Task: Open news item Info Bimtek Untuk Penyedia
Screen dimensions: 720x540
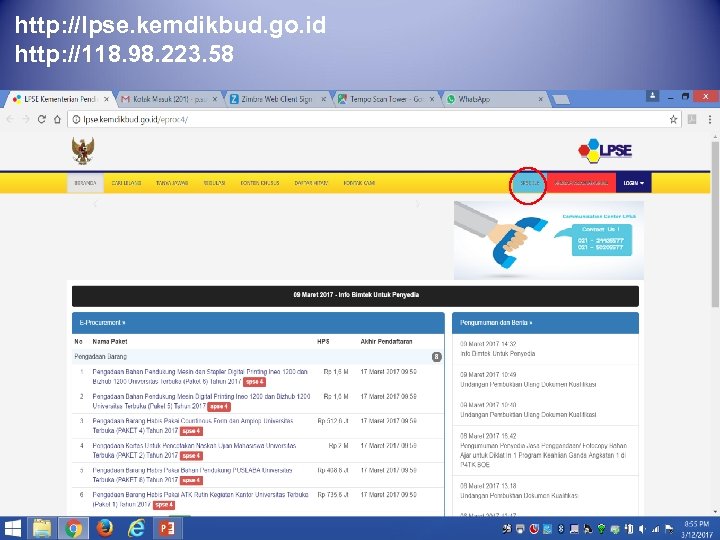Action: click(497, 354)
